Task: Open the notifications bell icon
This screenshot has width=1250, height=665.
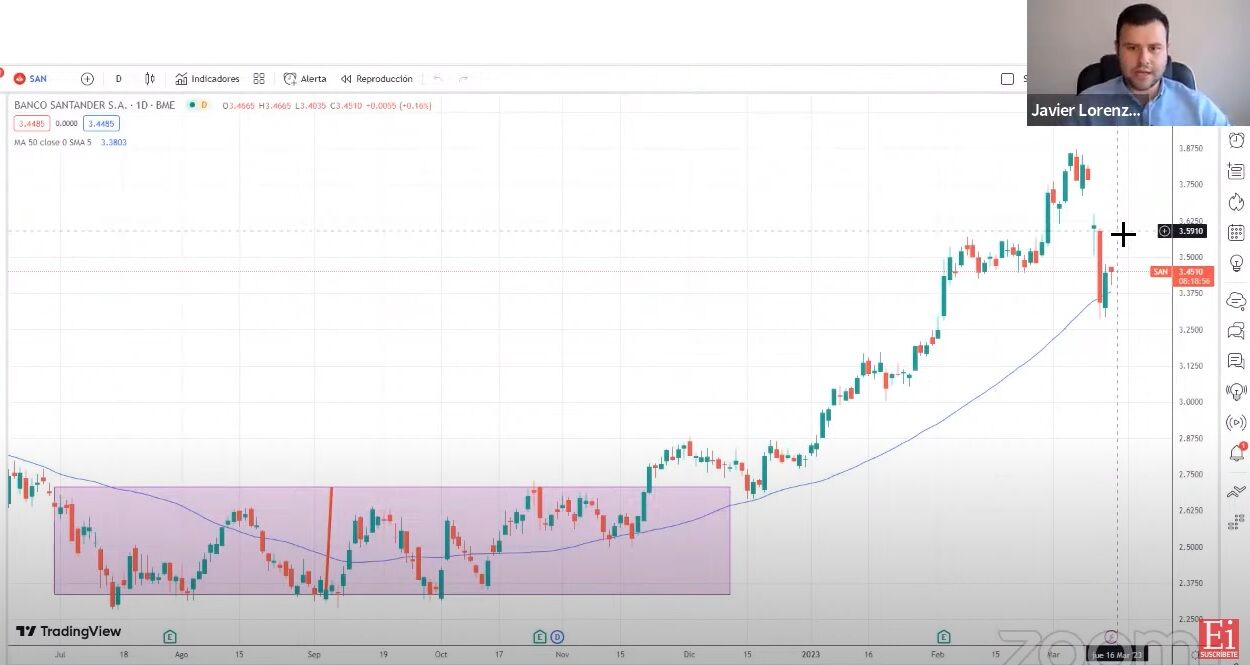Action: pos(1236,454)
